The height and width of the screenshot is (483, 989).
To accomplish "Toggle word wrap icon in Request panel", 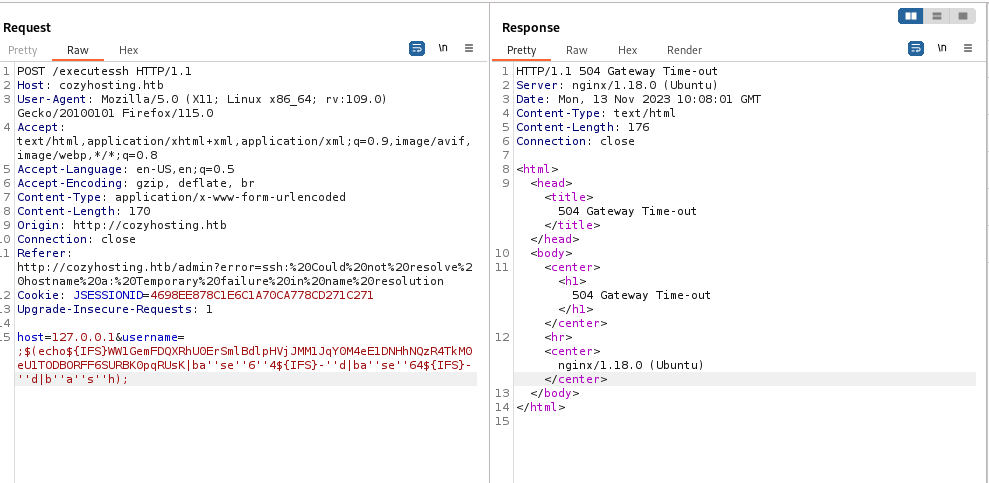I will pos(417,49).
